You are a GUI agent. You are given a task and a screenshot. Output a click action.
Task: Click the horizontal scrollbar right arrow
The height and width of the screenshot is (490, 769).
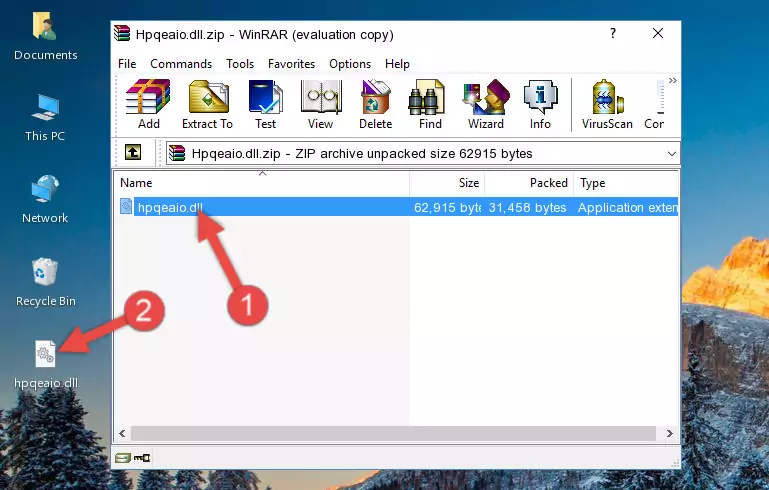[669, 433]
